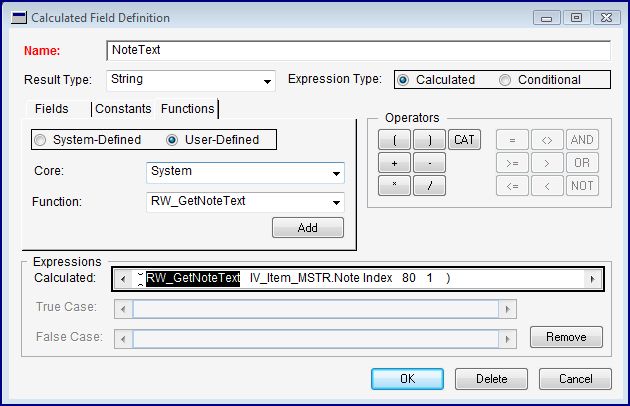Click the Remove button
Screen dimensions: 630x406
pyautogui.click(x=566, y=337)
